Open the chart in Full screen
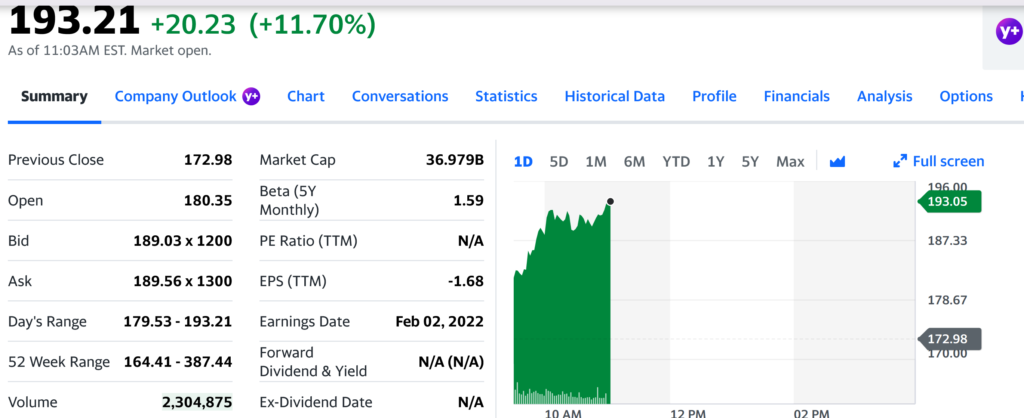 [x=938, y=161]
